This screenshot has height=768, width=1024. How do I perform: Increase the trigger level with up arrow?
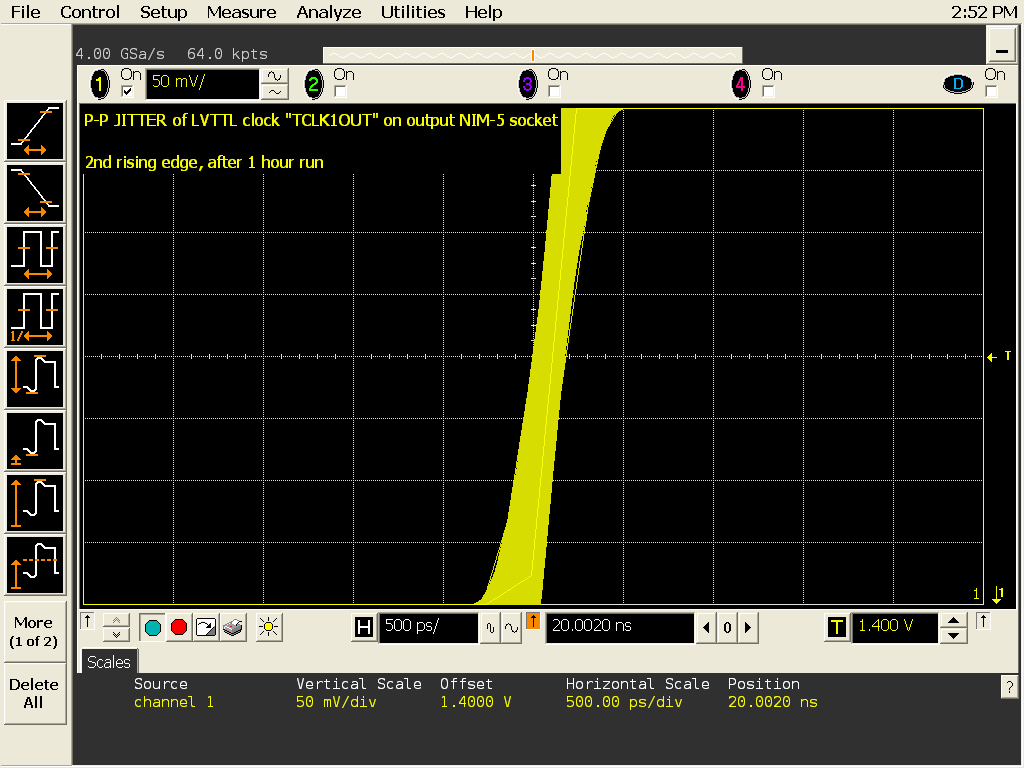pyautogui.click(x=955, y=621)
